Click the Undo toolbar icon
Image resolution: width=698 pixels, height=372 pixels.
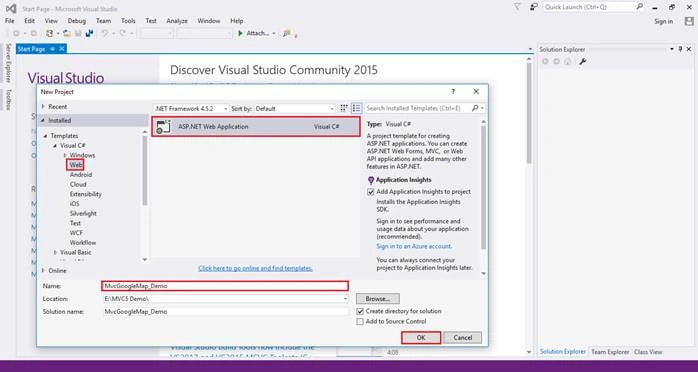click(x=105, y=33)
